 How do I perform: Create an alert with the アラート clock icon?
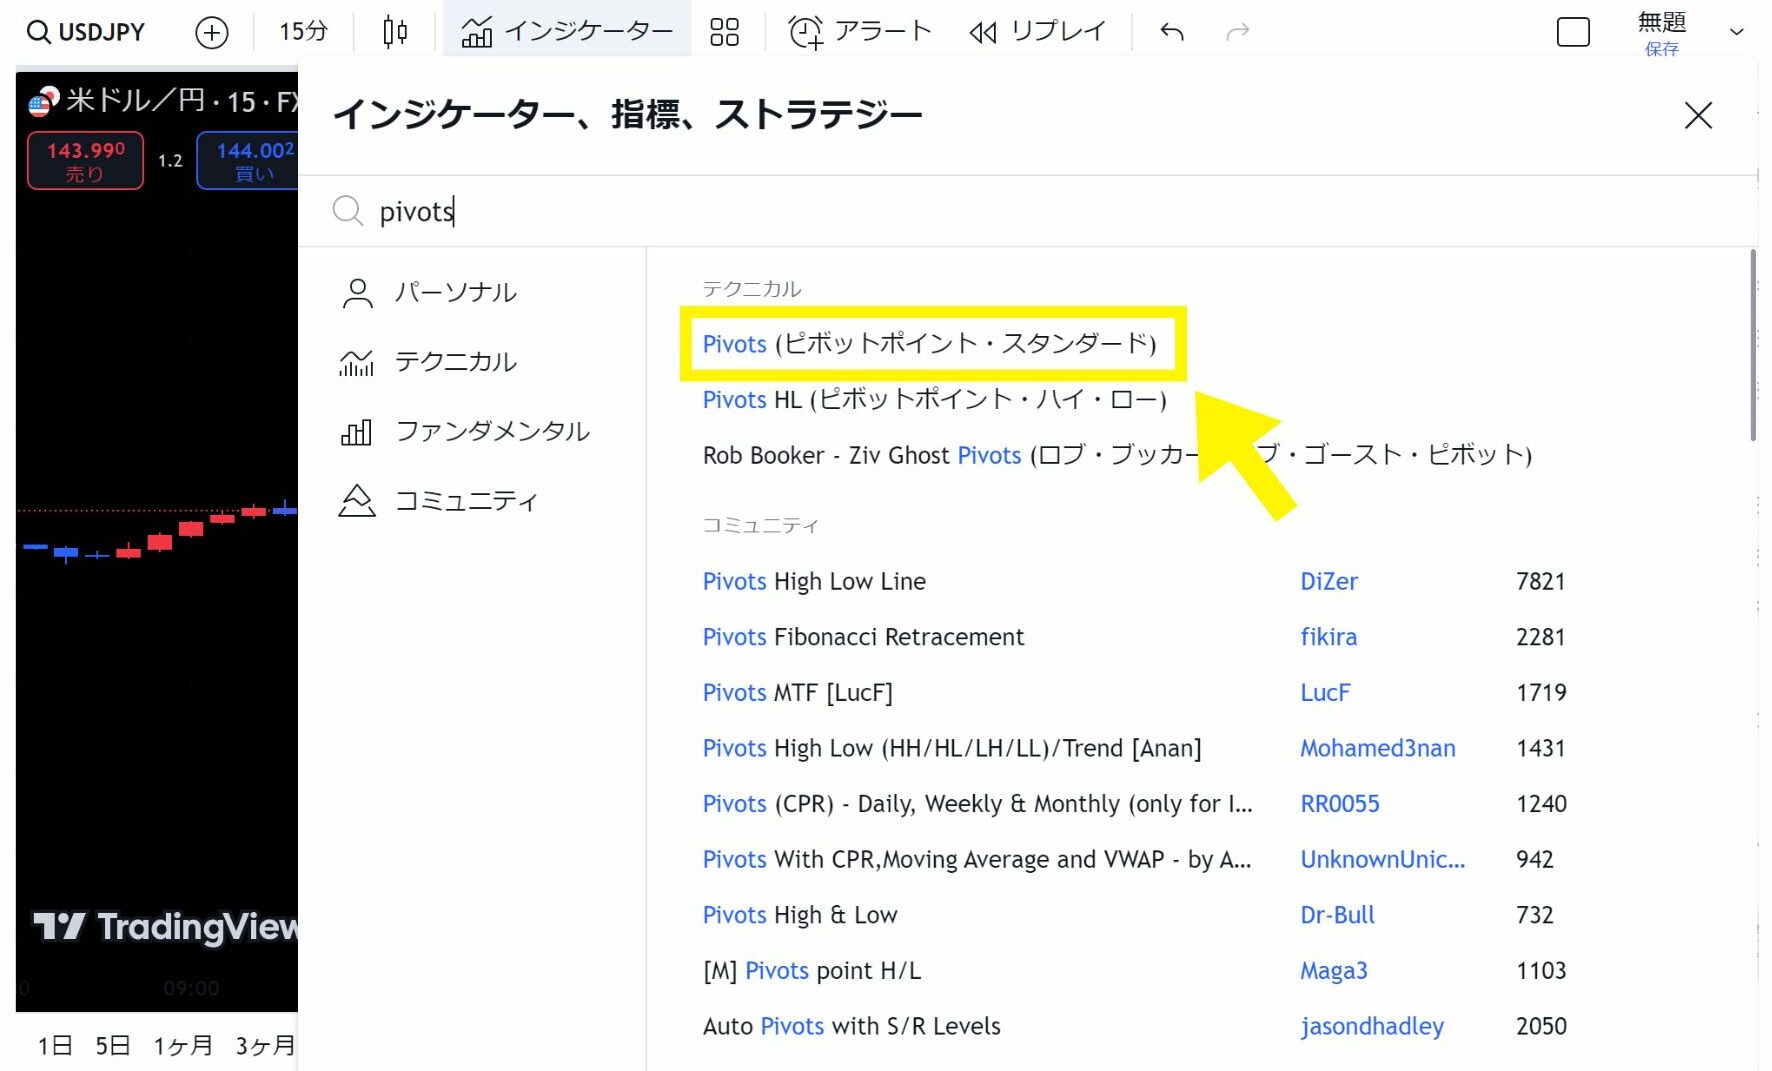coord(804,31)
